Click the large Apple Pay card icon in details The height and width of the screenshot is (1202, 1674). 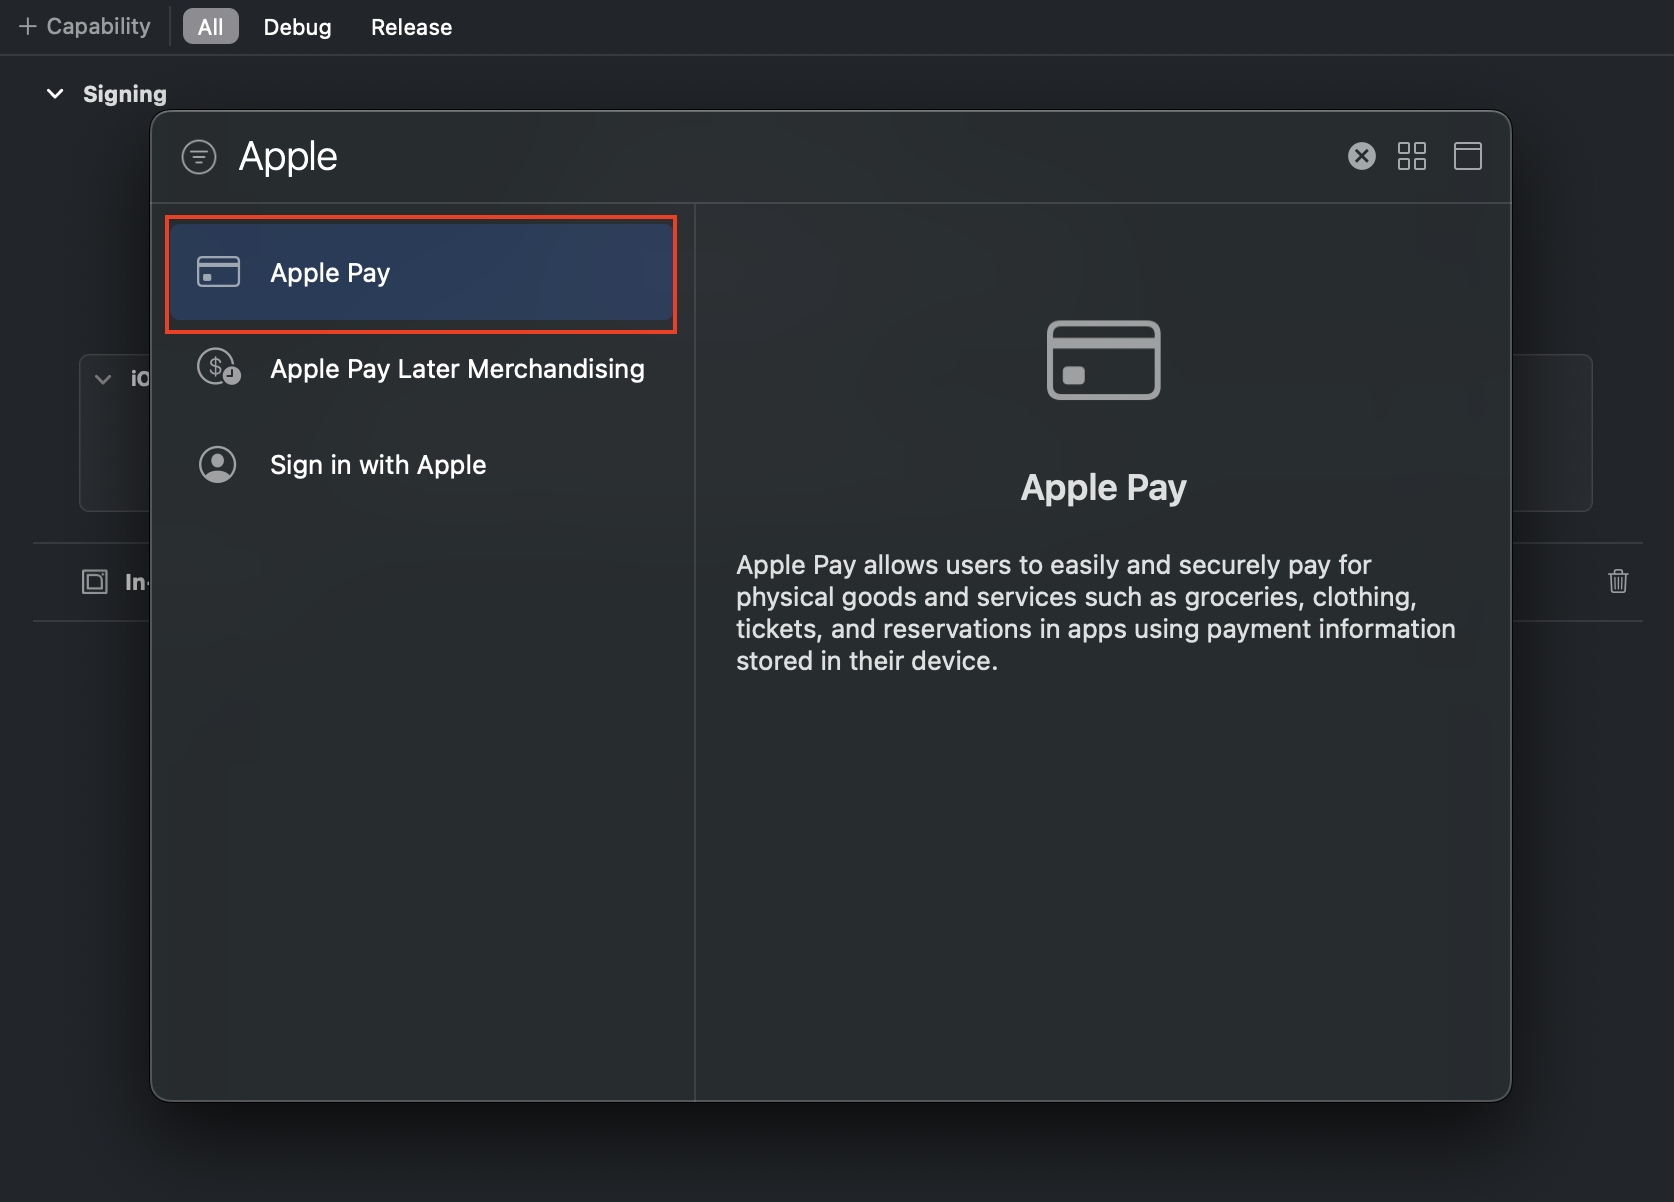[1103, 360]
